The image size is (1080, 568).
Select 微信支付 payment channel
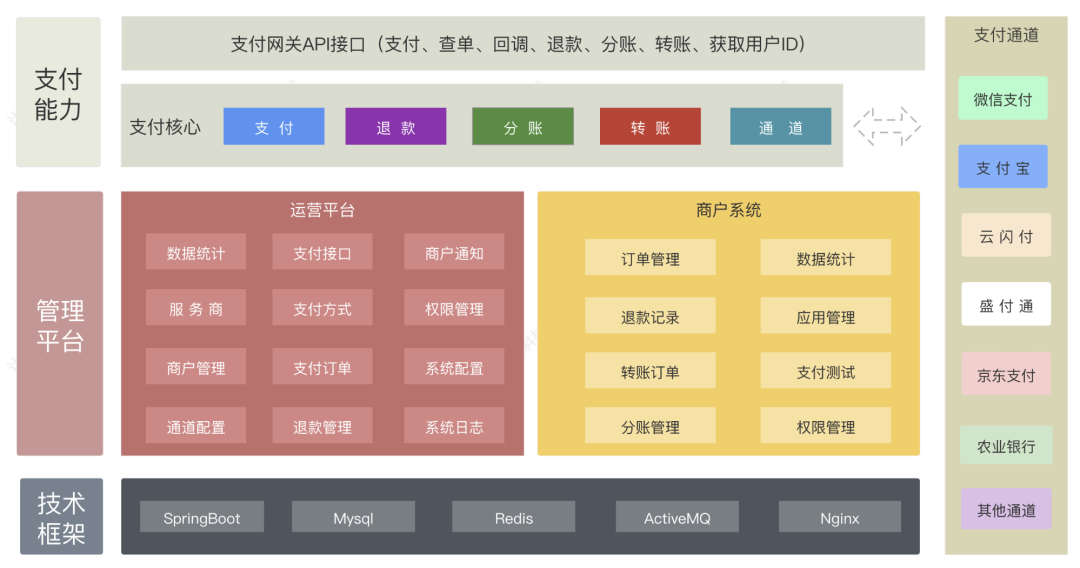1002,99
